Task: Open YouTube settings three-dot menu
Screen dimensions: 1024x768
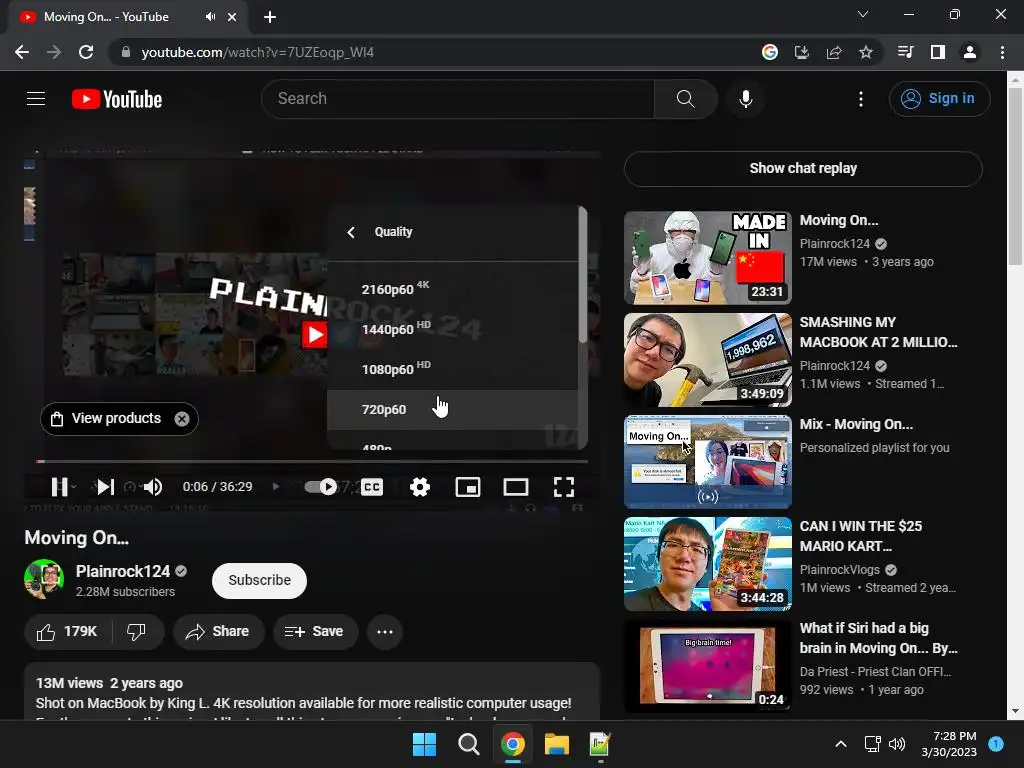Action: click(860, 99)
